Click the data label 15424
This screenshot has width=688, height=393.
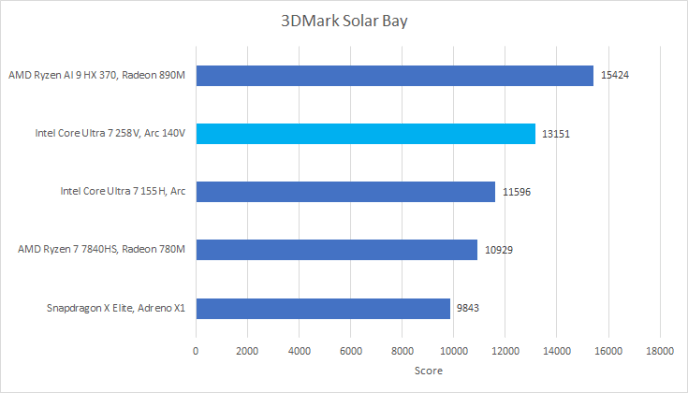615,75
